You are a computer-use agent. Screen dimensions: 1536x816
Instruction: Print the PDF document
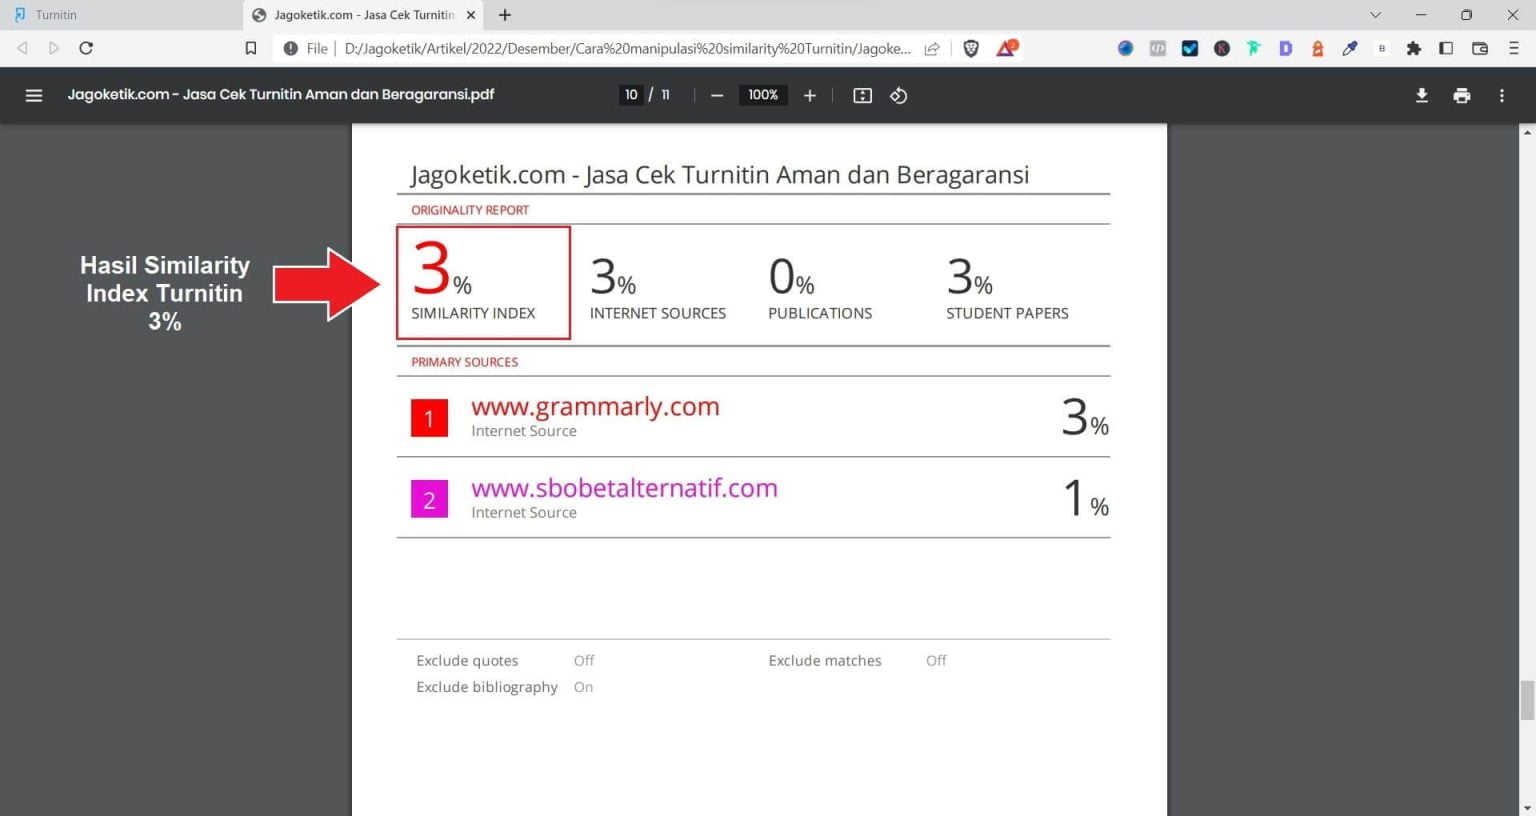(x=1461, y=95)
